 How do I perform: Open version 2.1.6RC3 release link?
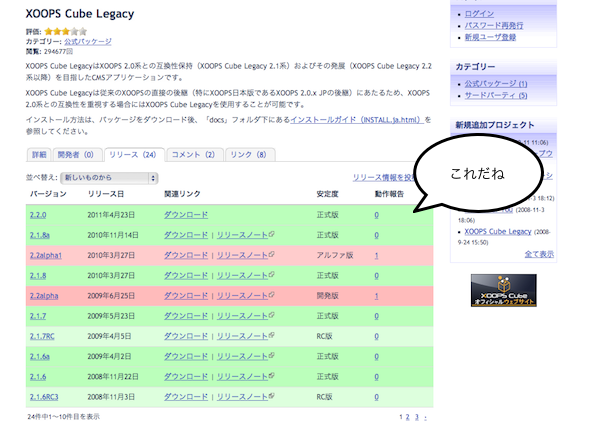click(44, 398)
